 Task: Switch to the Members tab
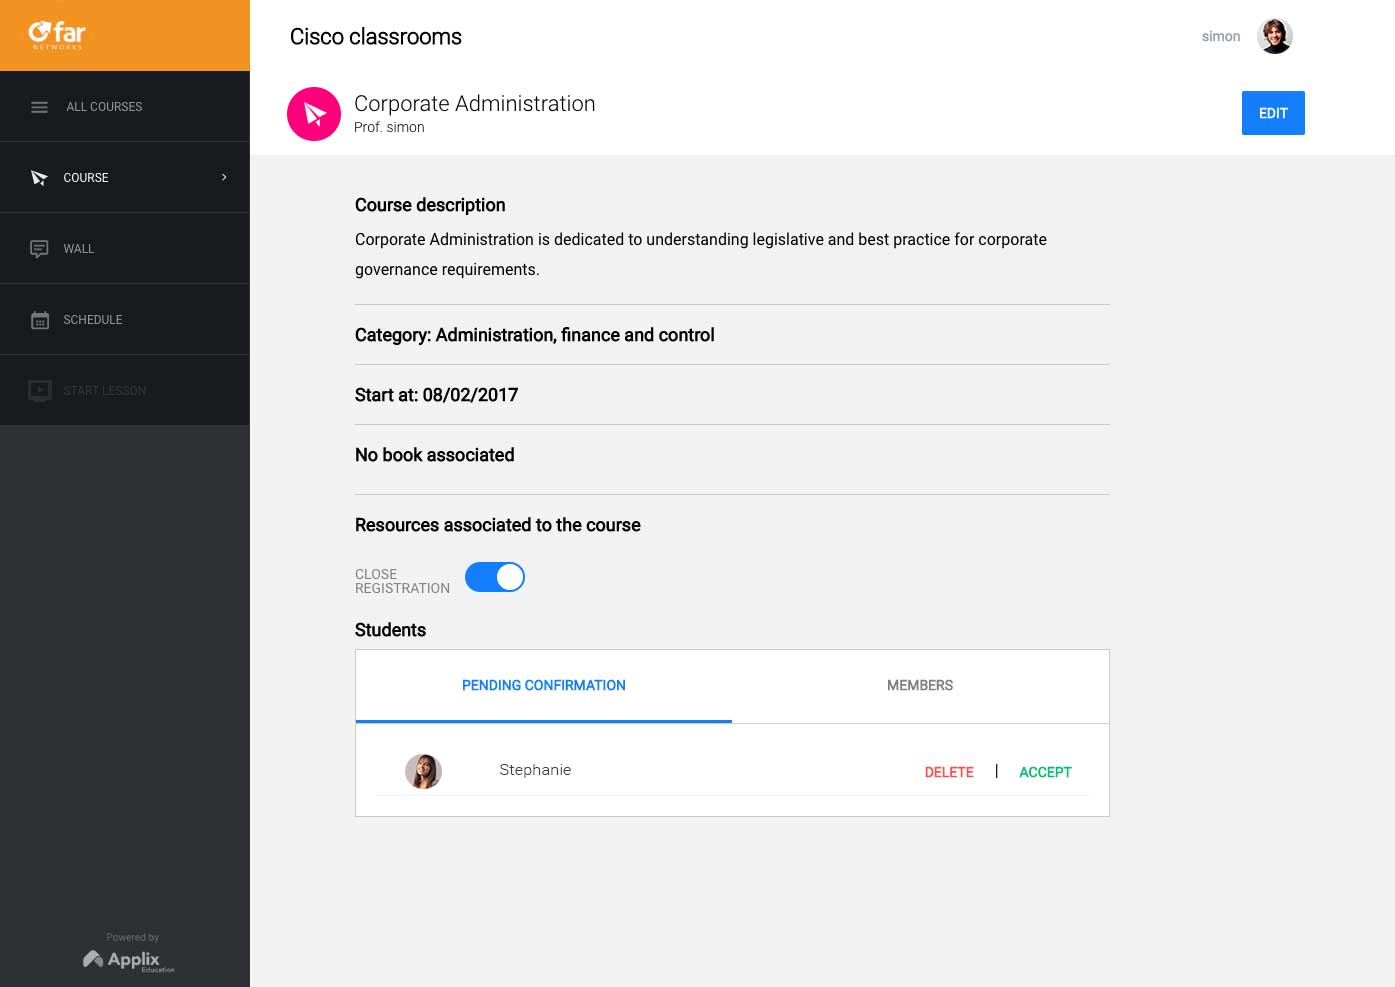[x=920, y=686]
